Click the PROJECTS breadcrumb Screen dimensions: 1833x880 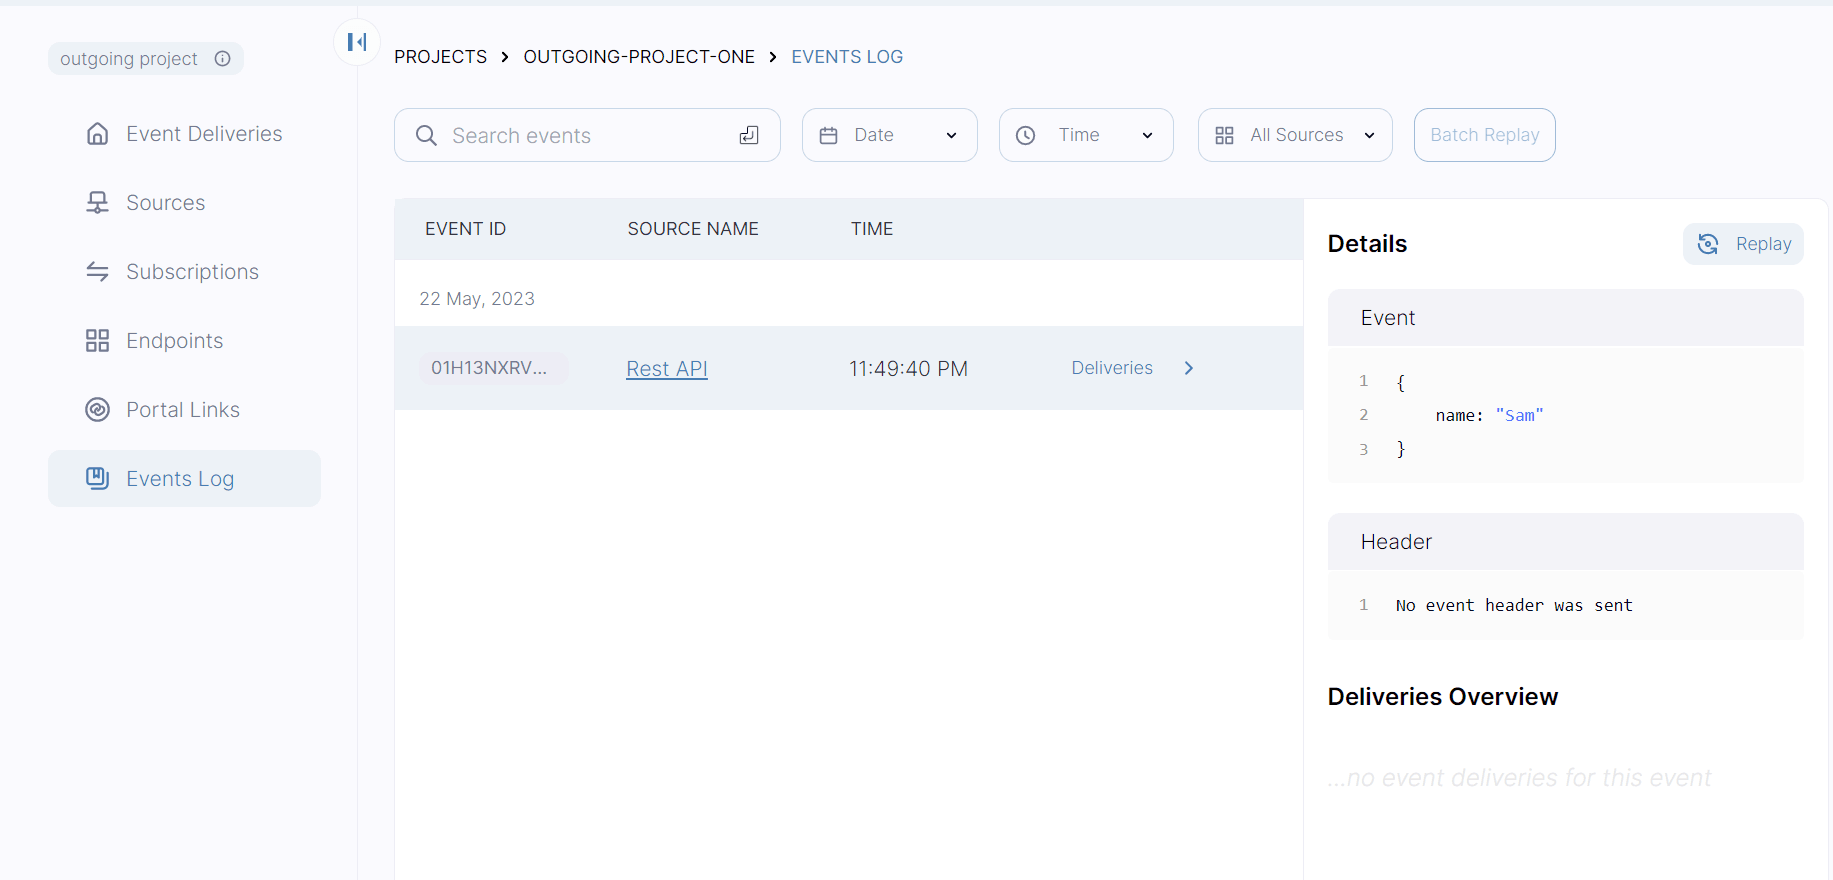440,57
